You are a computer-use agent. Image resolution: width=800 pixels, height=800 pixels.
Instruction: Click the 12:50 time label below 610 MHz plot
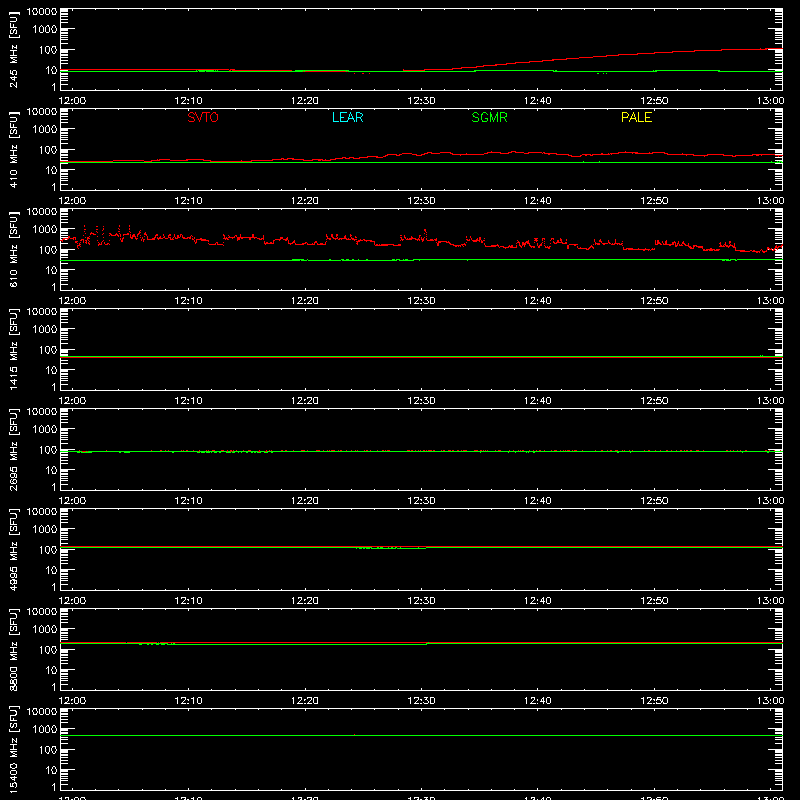click(654, 301)
